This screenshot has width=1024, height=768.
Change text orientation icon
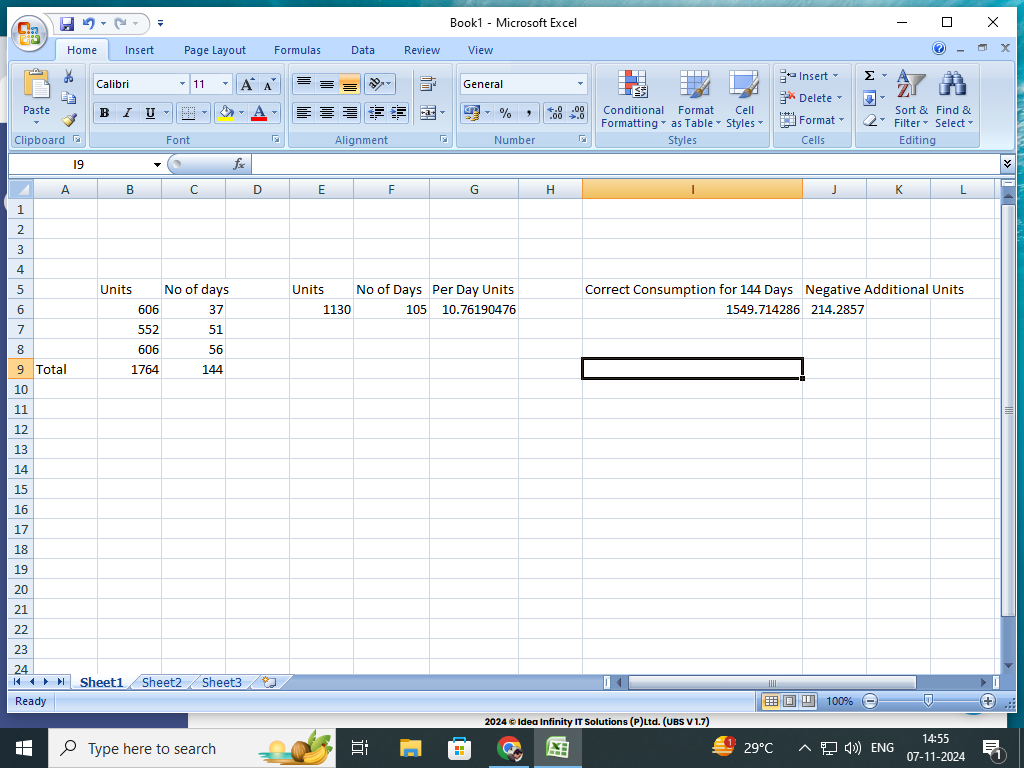tap(376, 84)
